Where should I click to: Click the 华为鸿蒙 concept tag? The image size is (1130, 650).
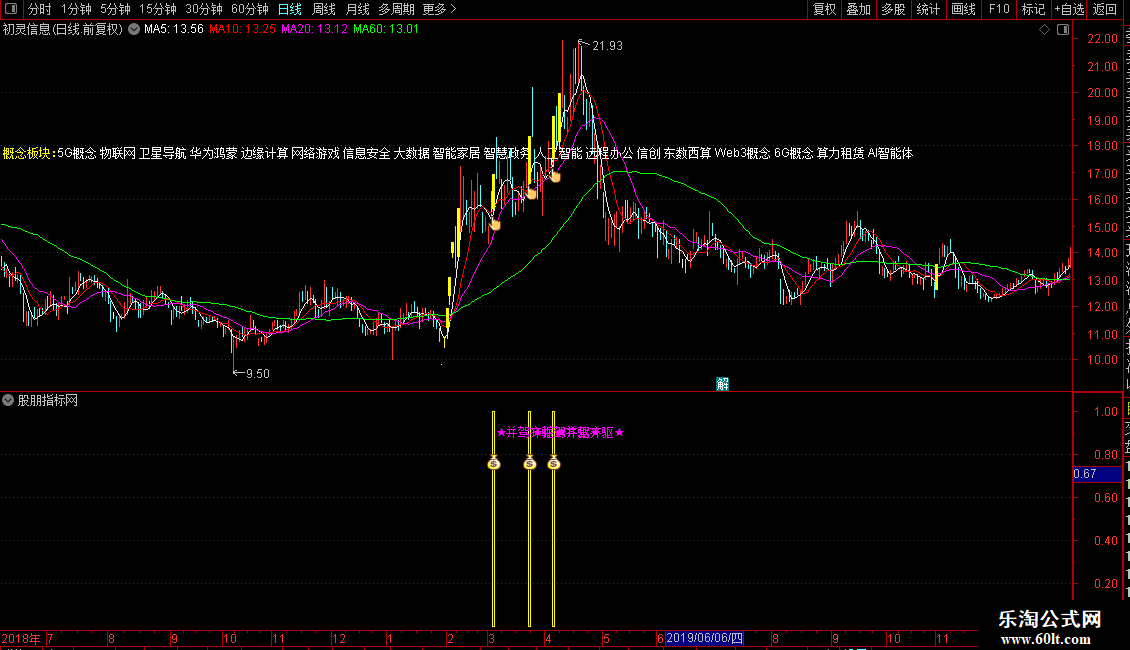tap(213, 153)
